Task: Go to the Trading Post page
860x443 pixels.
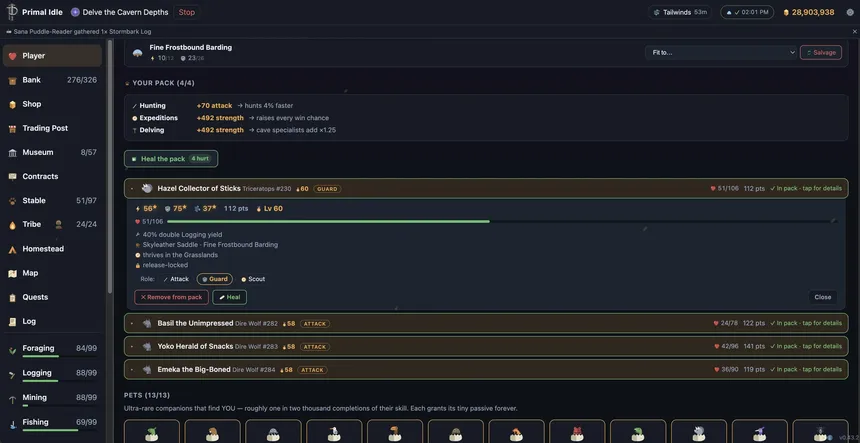Action: (52, 128)
